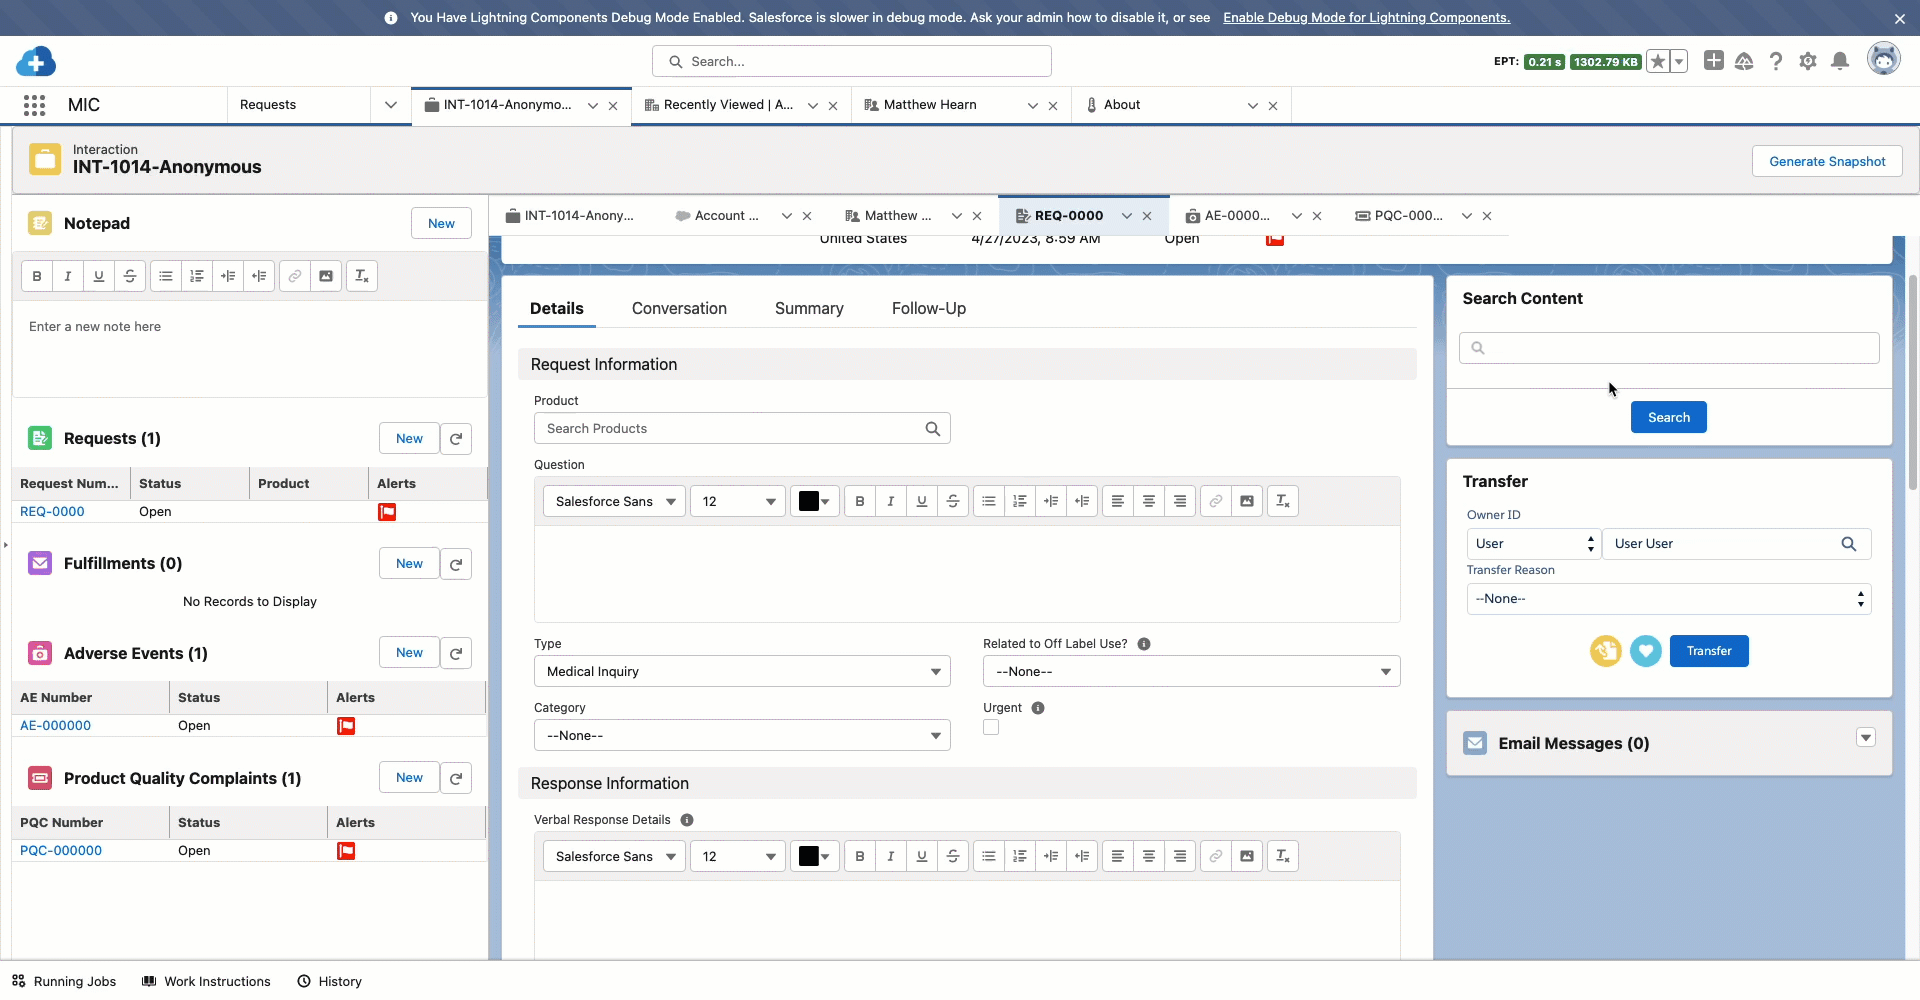Open the Transfer Reason dropdown

[x=1668, y=598]
